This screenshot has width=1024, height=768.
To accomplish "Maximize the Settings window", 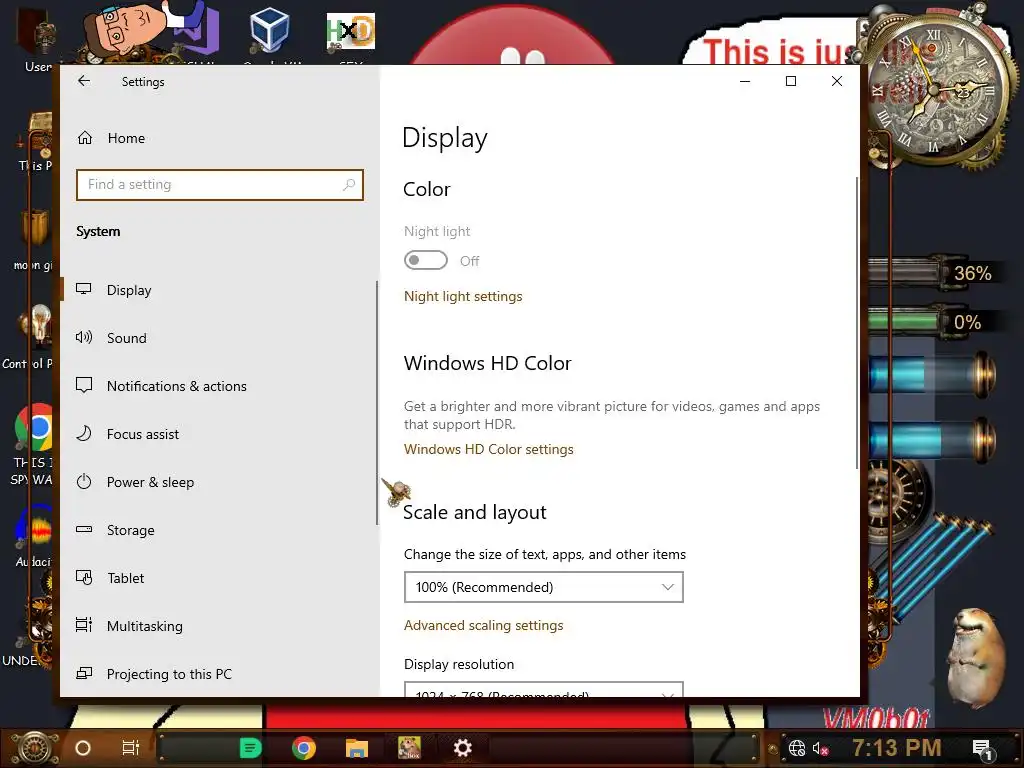I will point(791,81).
